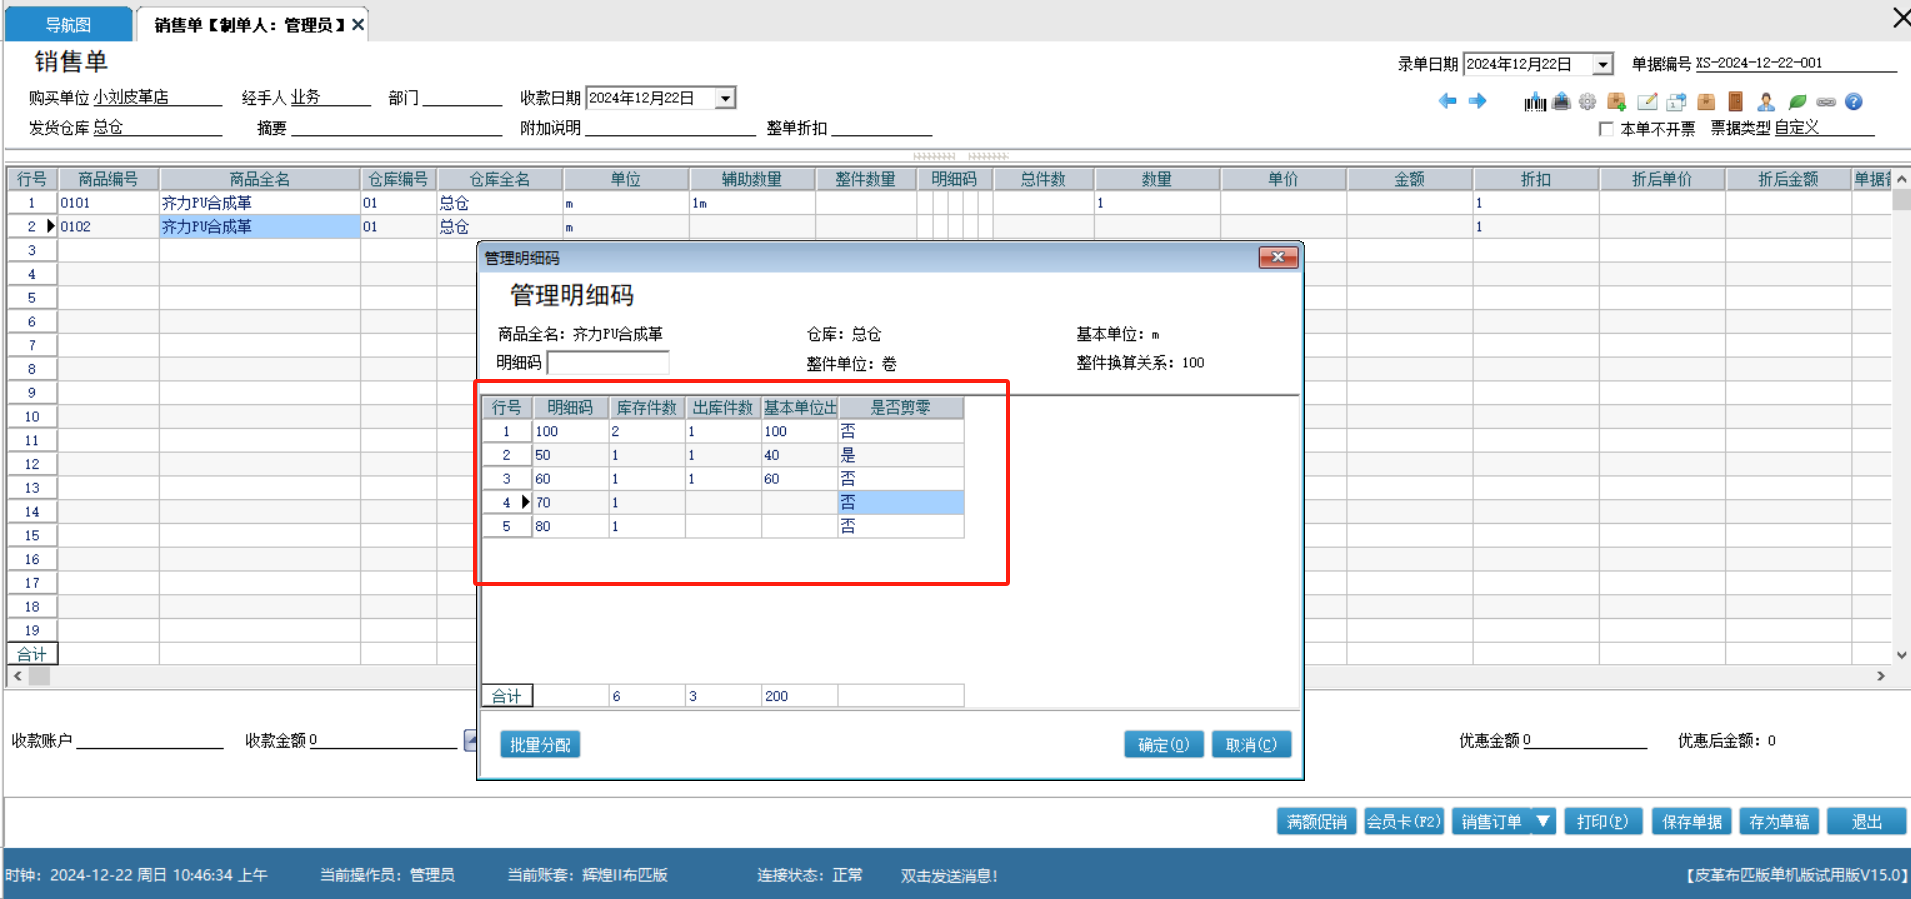Select the 销售单 tab

pos(248,24)
